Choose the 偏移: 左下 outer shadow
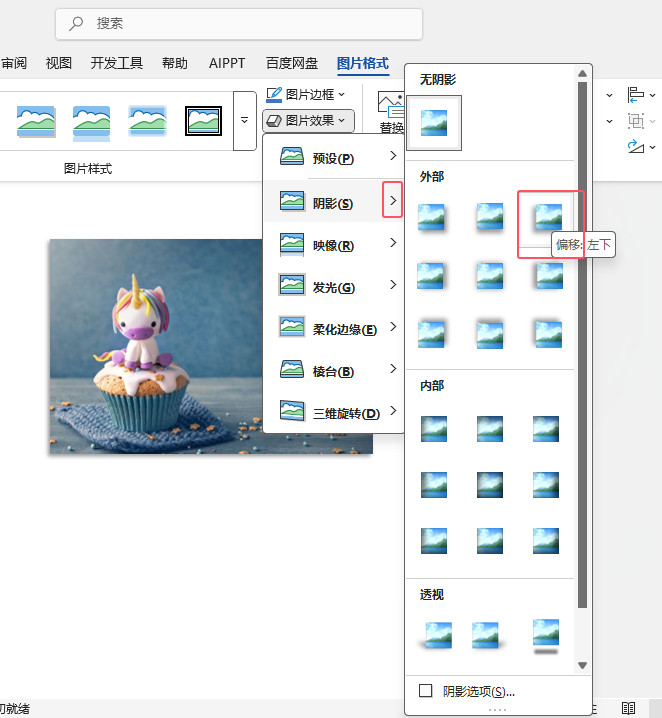662x718 pixels. [x=547, y=218]
